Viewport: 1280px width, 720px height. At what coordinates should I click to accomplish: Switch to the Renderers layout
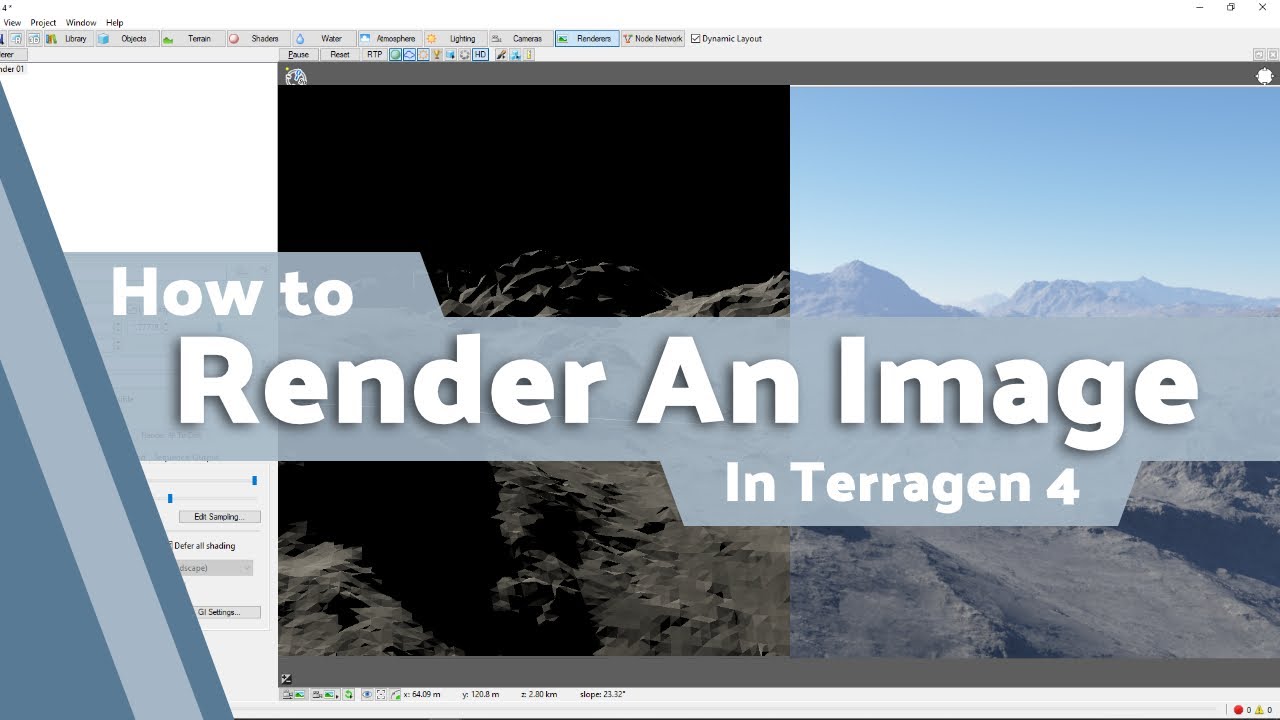point(587,39)
